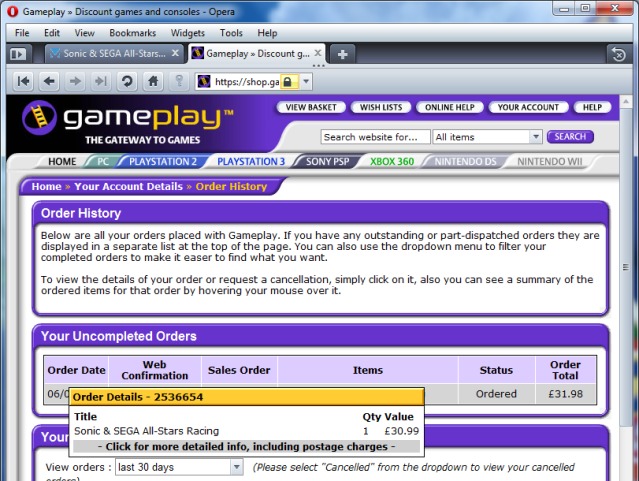This screenshot has height=481, width=639.
Task: Close the Gameplay tab
Action: [x=318, y=53]
